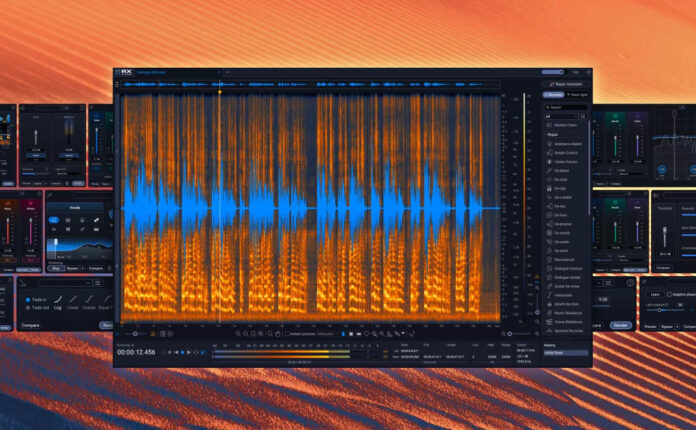Toggle loop playback in the transport
Viewport: 696px width, 430px height.
[196, 352]
